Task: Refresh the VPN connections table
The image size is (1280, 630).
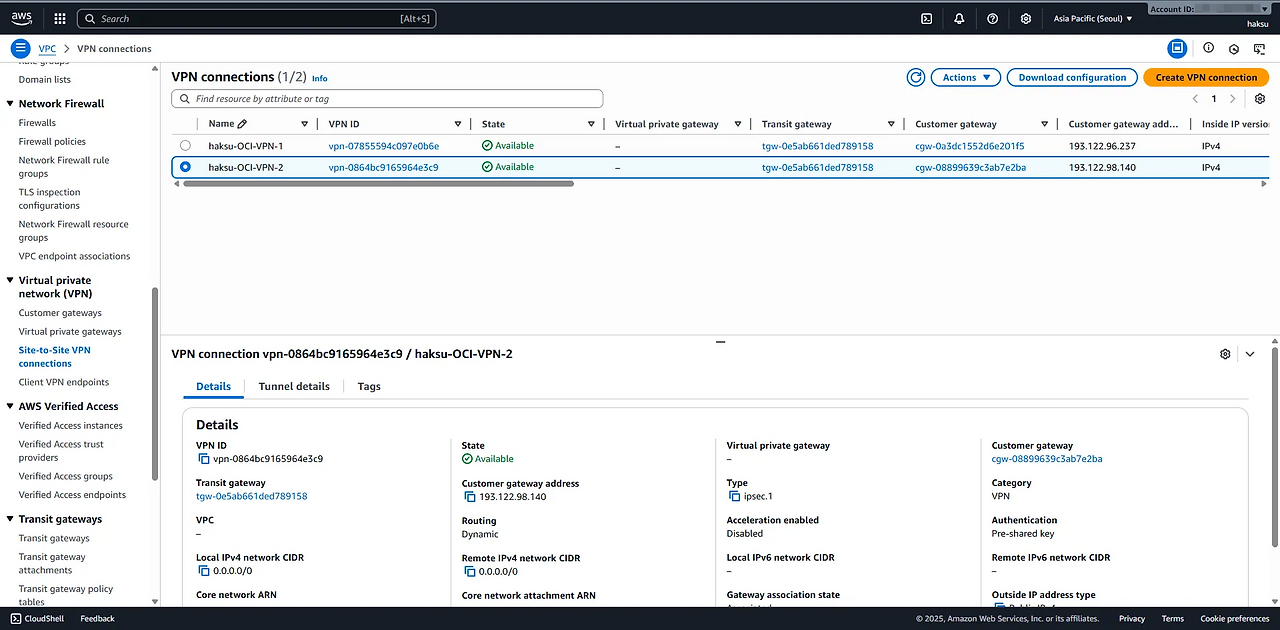Action: click(915, 77)
